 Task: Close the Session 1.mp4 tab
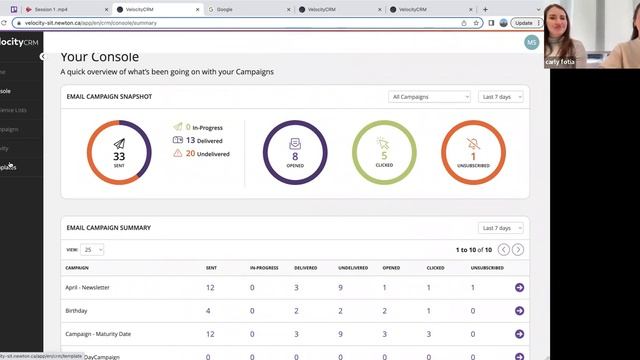[107, 9]
